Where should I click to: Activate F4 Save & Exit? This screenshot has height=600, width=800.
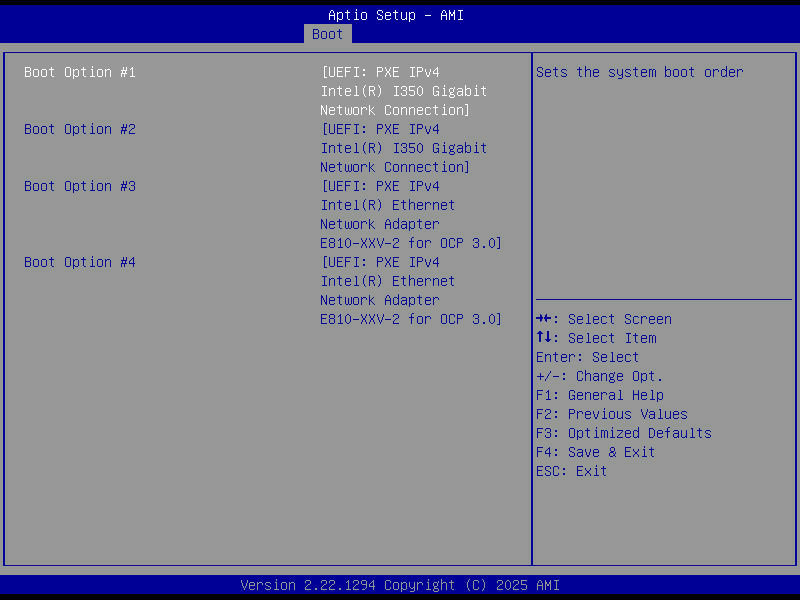tap(595, 452)
